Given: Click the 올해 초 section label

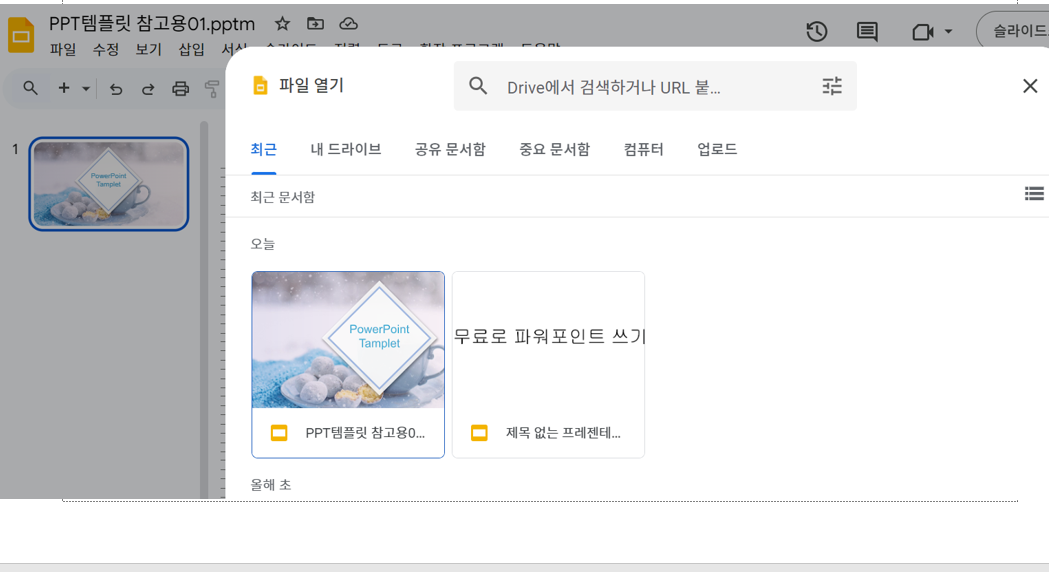Looking at the screenshot, I should 270,485.
